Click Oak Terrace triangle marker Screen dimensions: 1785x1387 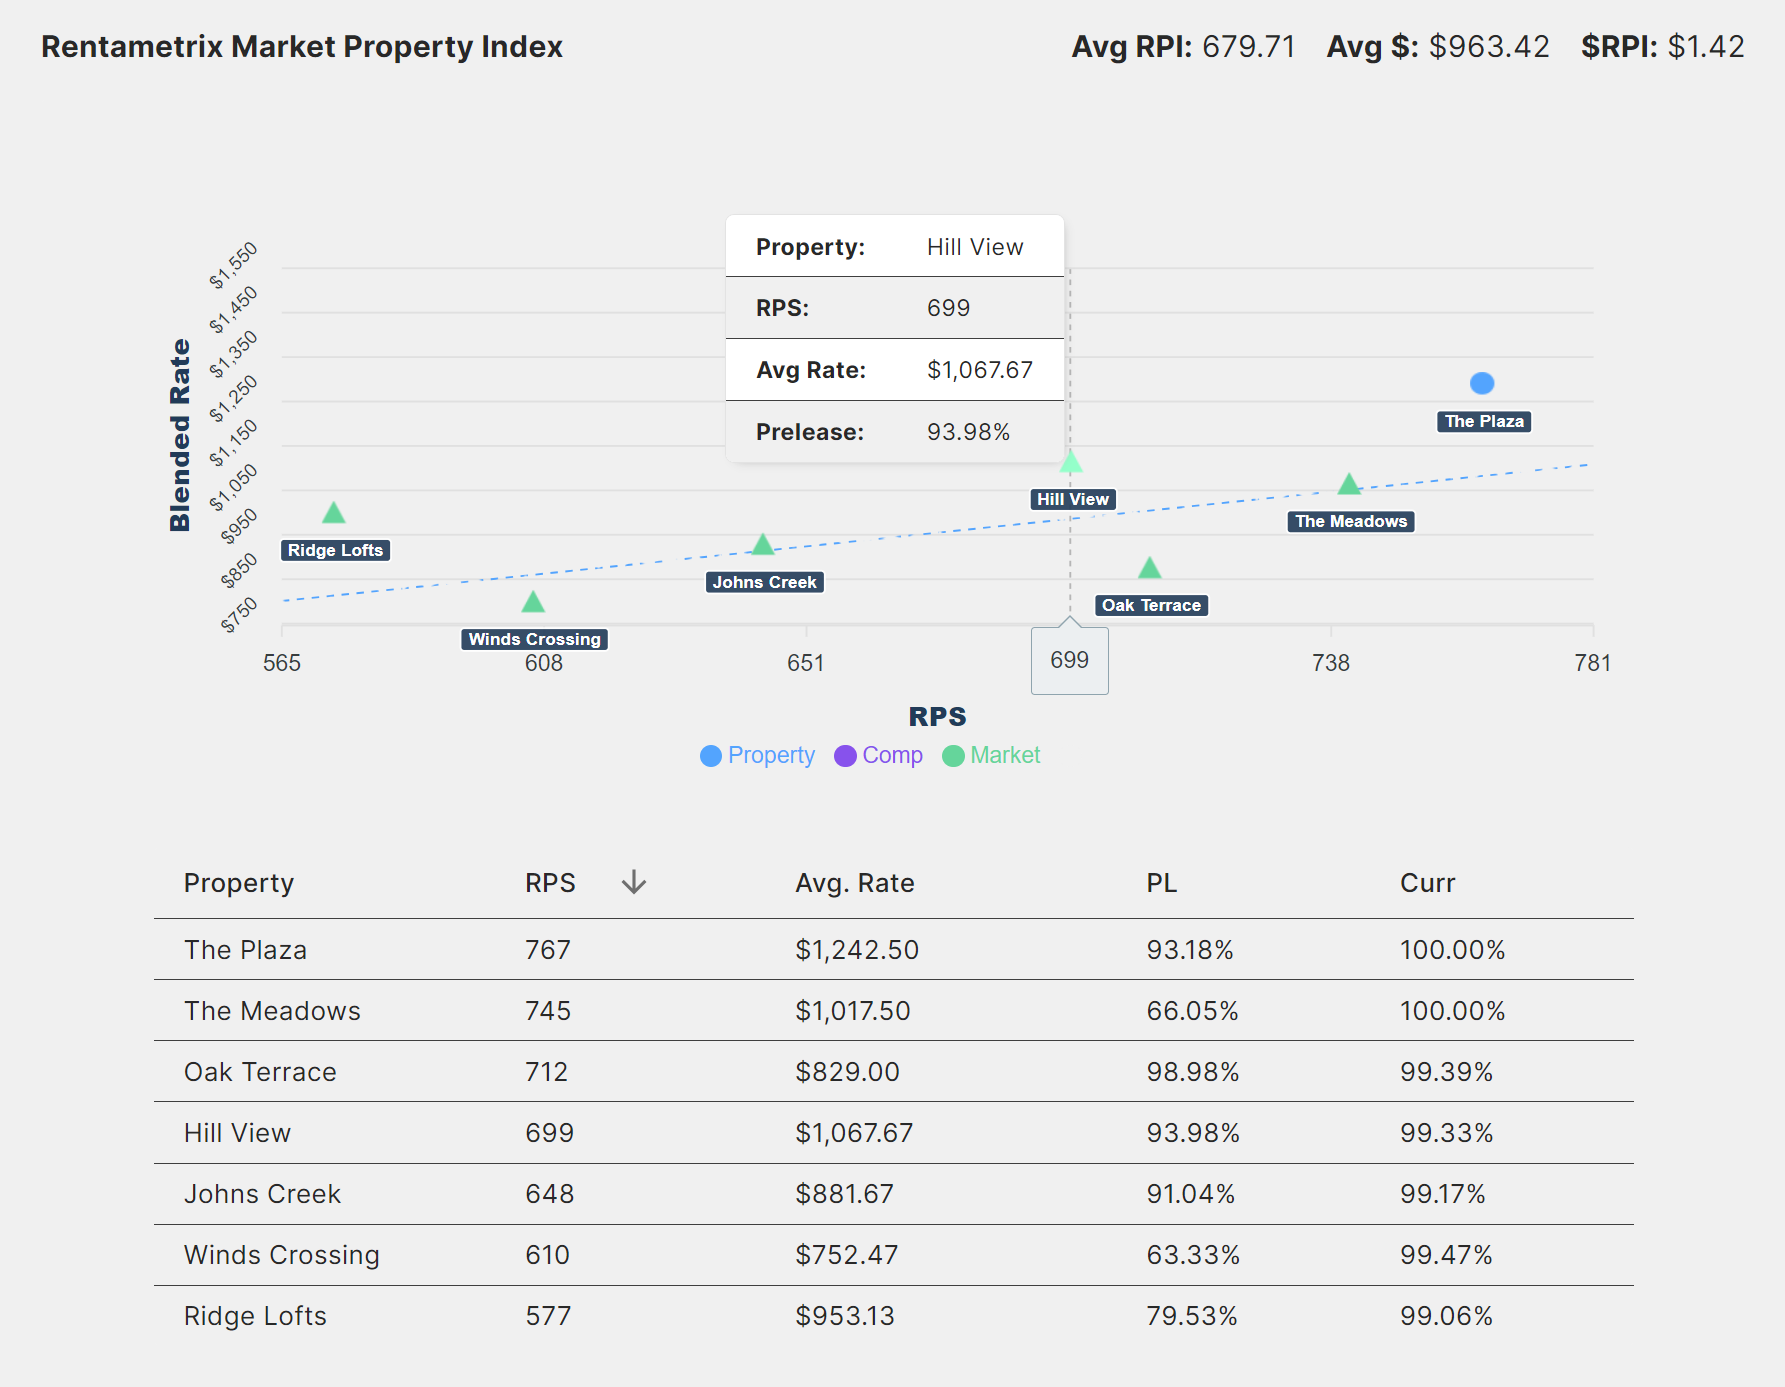1149,569
